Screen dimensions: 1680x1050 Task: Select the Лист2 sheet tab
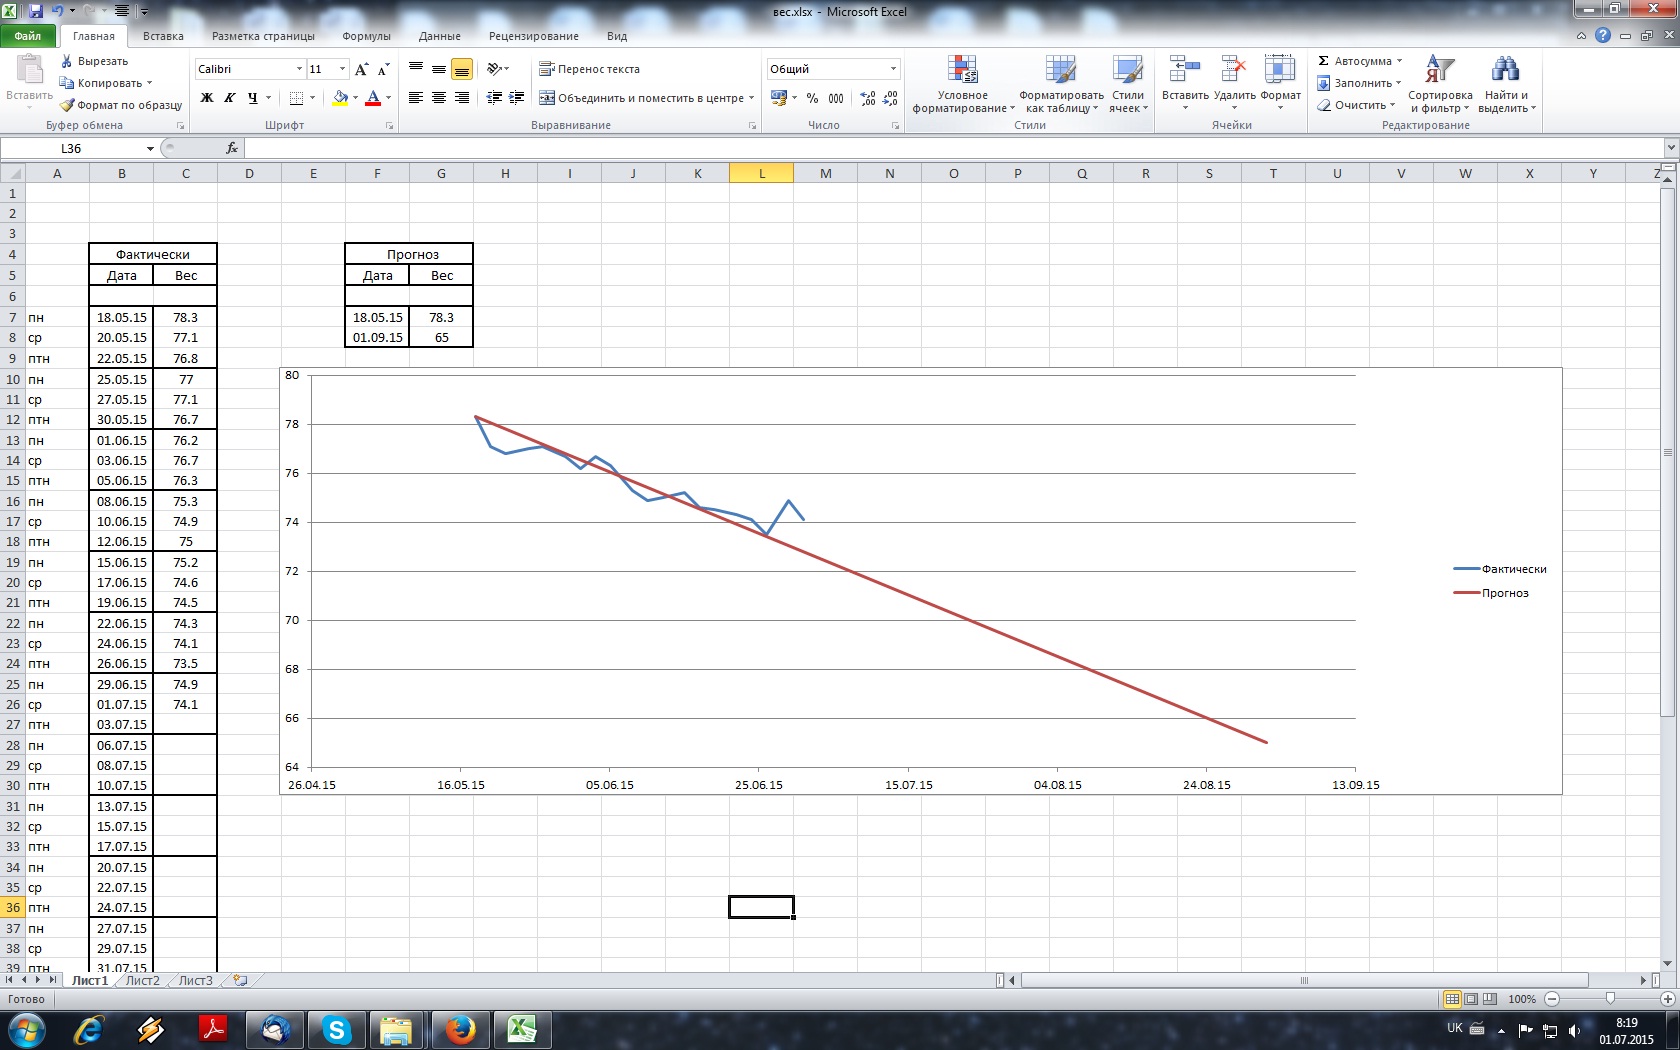142,981
